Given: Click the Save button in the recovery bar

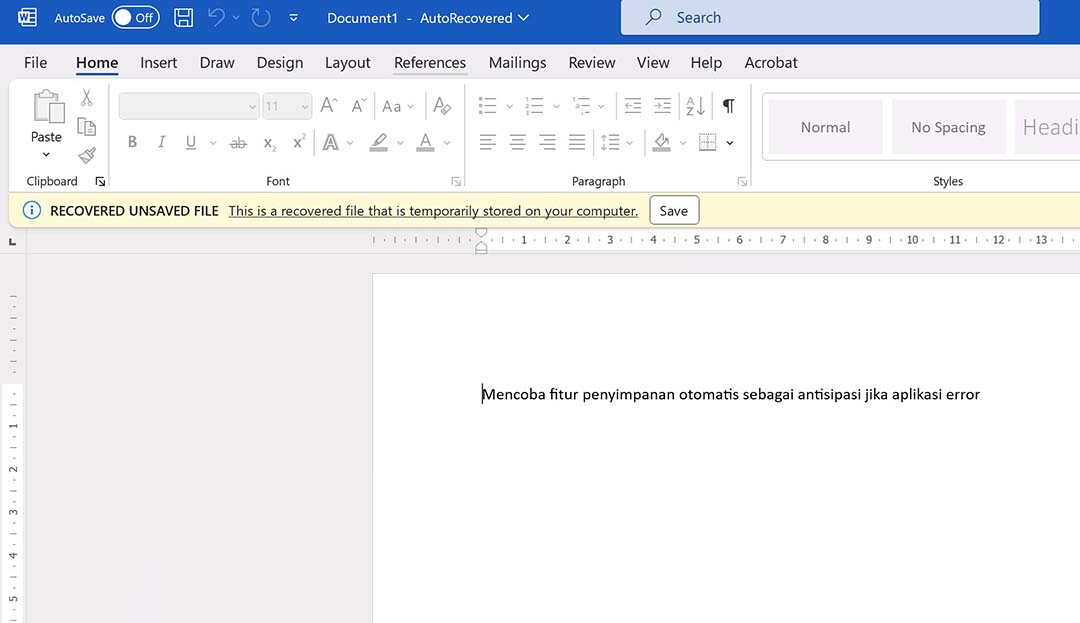Looking at the screenshot, I should pyautogui.click(x=673, y=210).
